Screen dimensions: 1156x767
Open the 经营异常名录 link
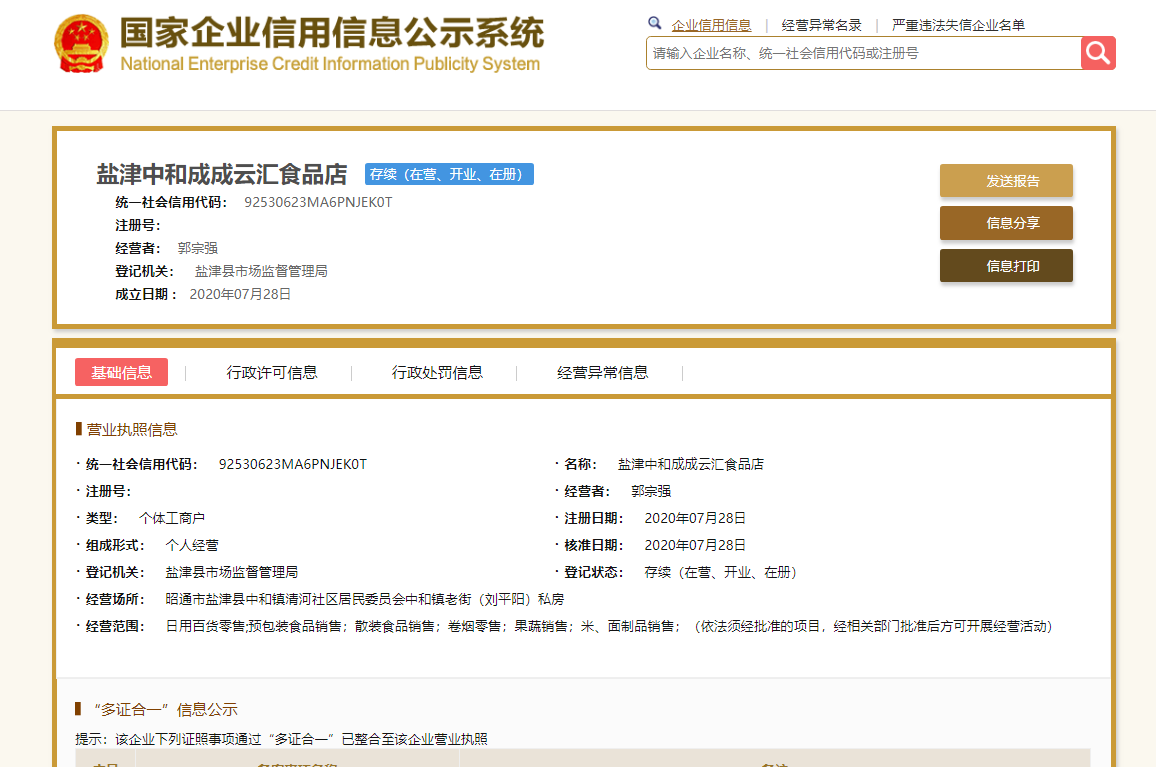[821, 25]
